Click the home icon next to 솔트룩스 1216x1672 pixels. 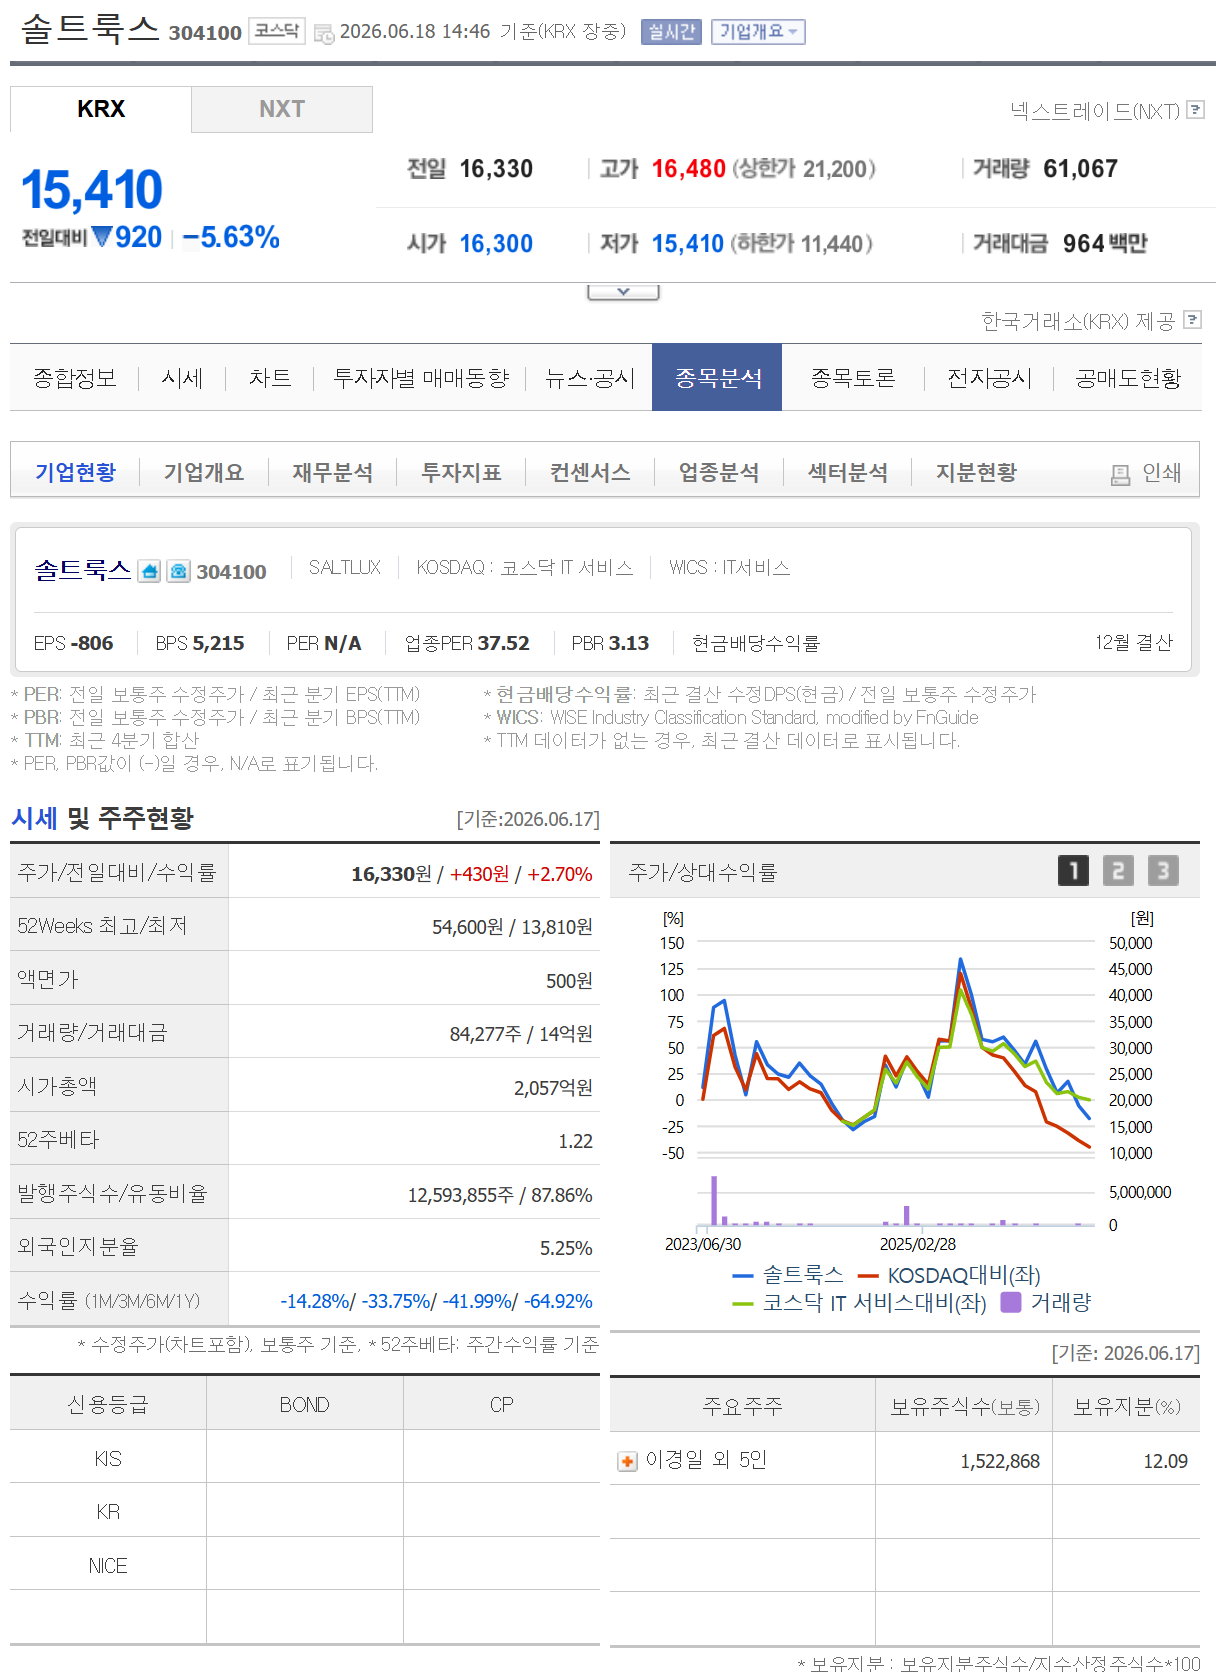click(x=149, y=571)
